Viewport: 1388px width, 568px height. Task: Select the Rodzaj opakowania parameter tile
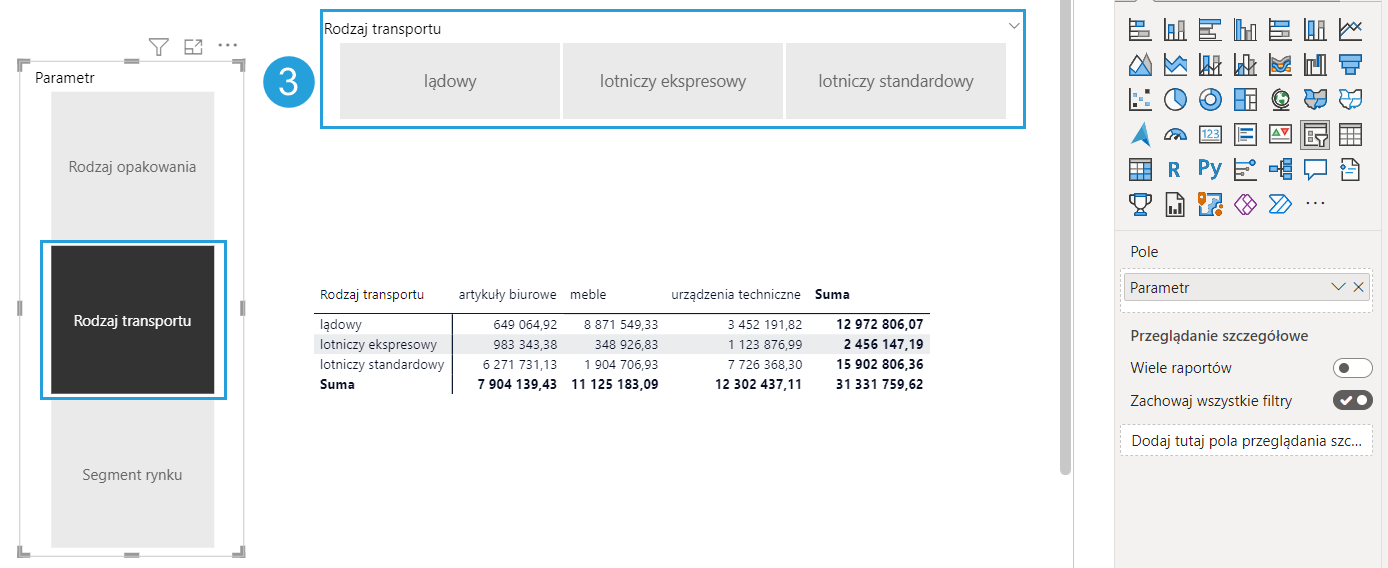click(132, 167)
